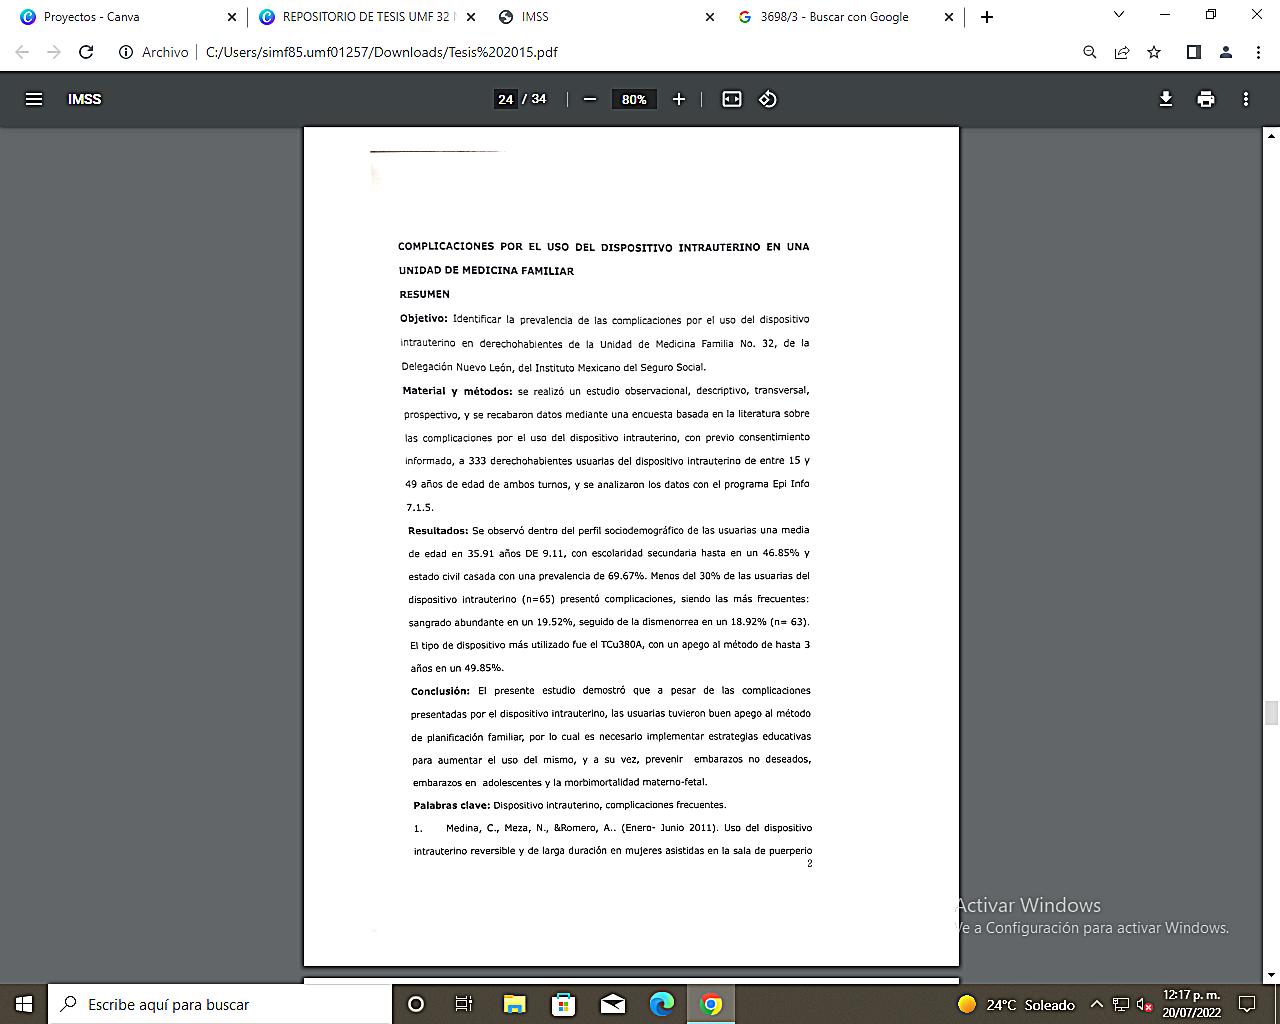1280x1024 pixels.
Task: Print the PDF document
Action: tap(1206, 99)
